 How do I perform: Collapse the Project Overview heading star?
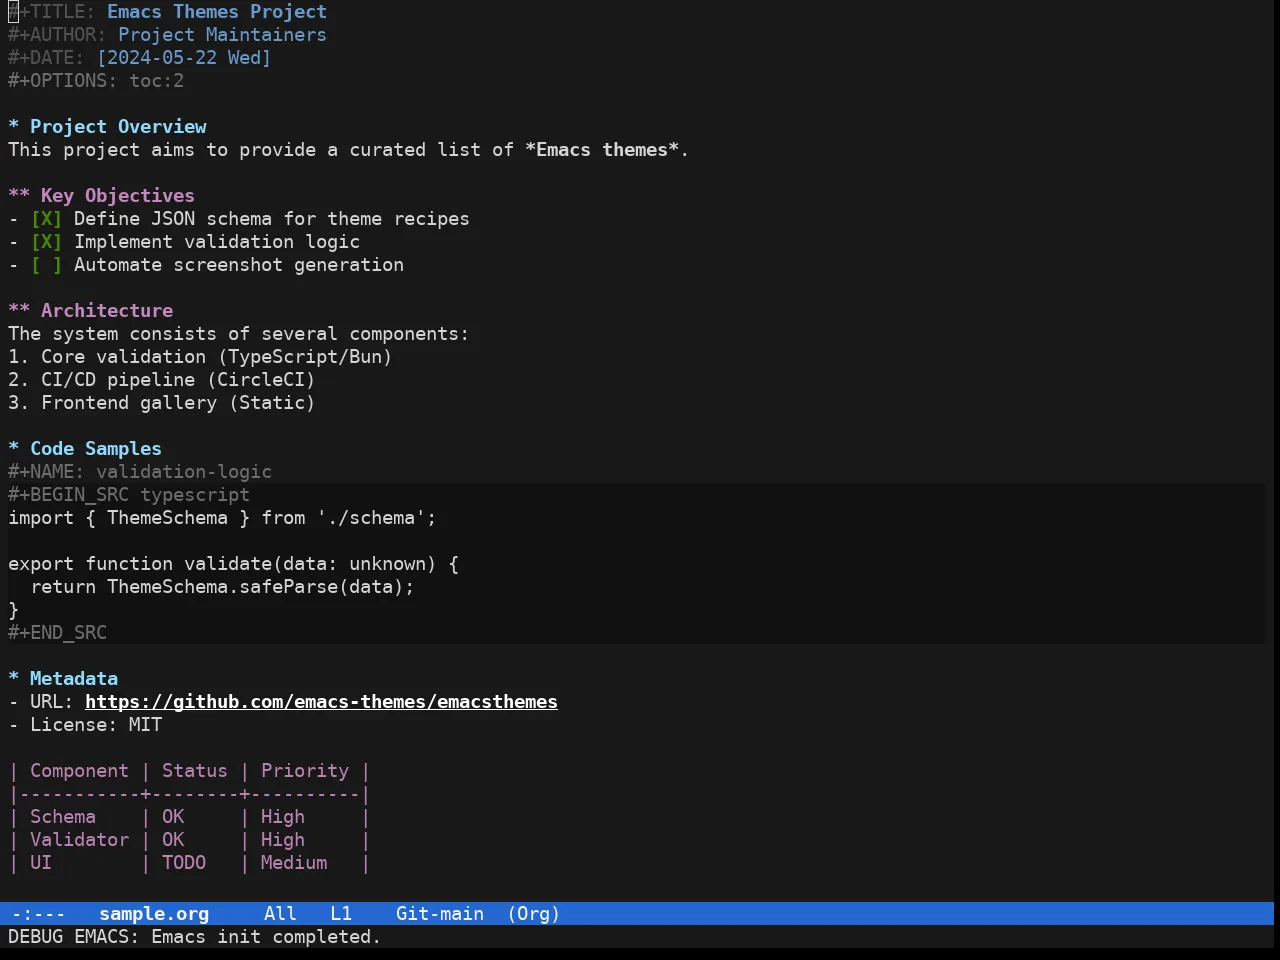point(13,127)
